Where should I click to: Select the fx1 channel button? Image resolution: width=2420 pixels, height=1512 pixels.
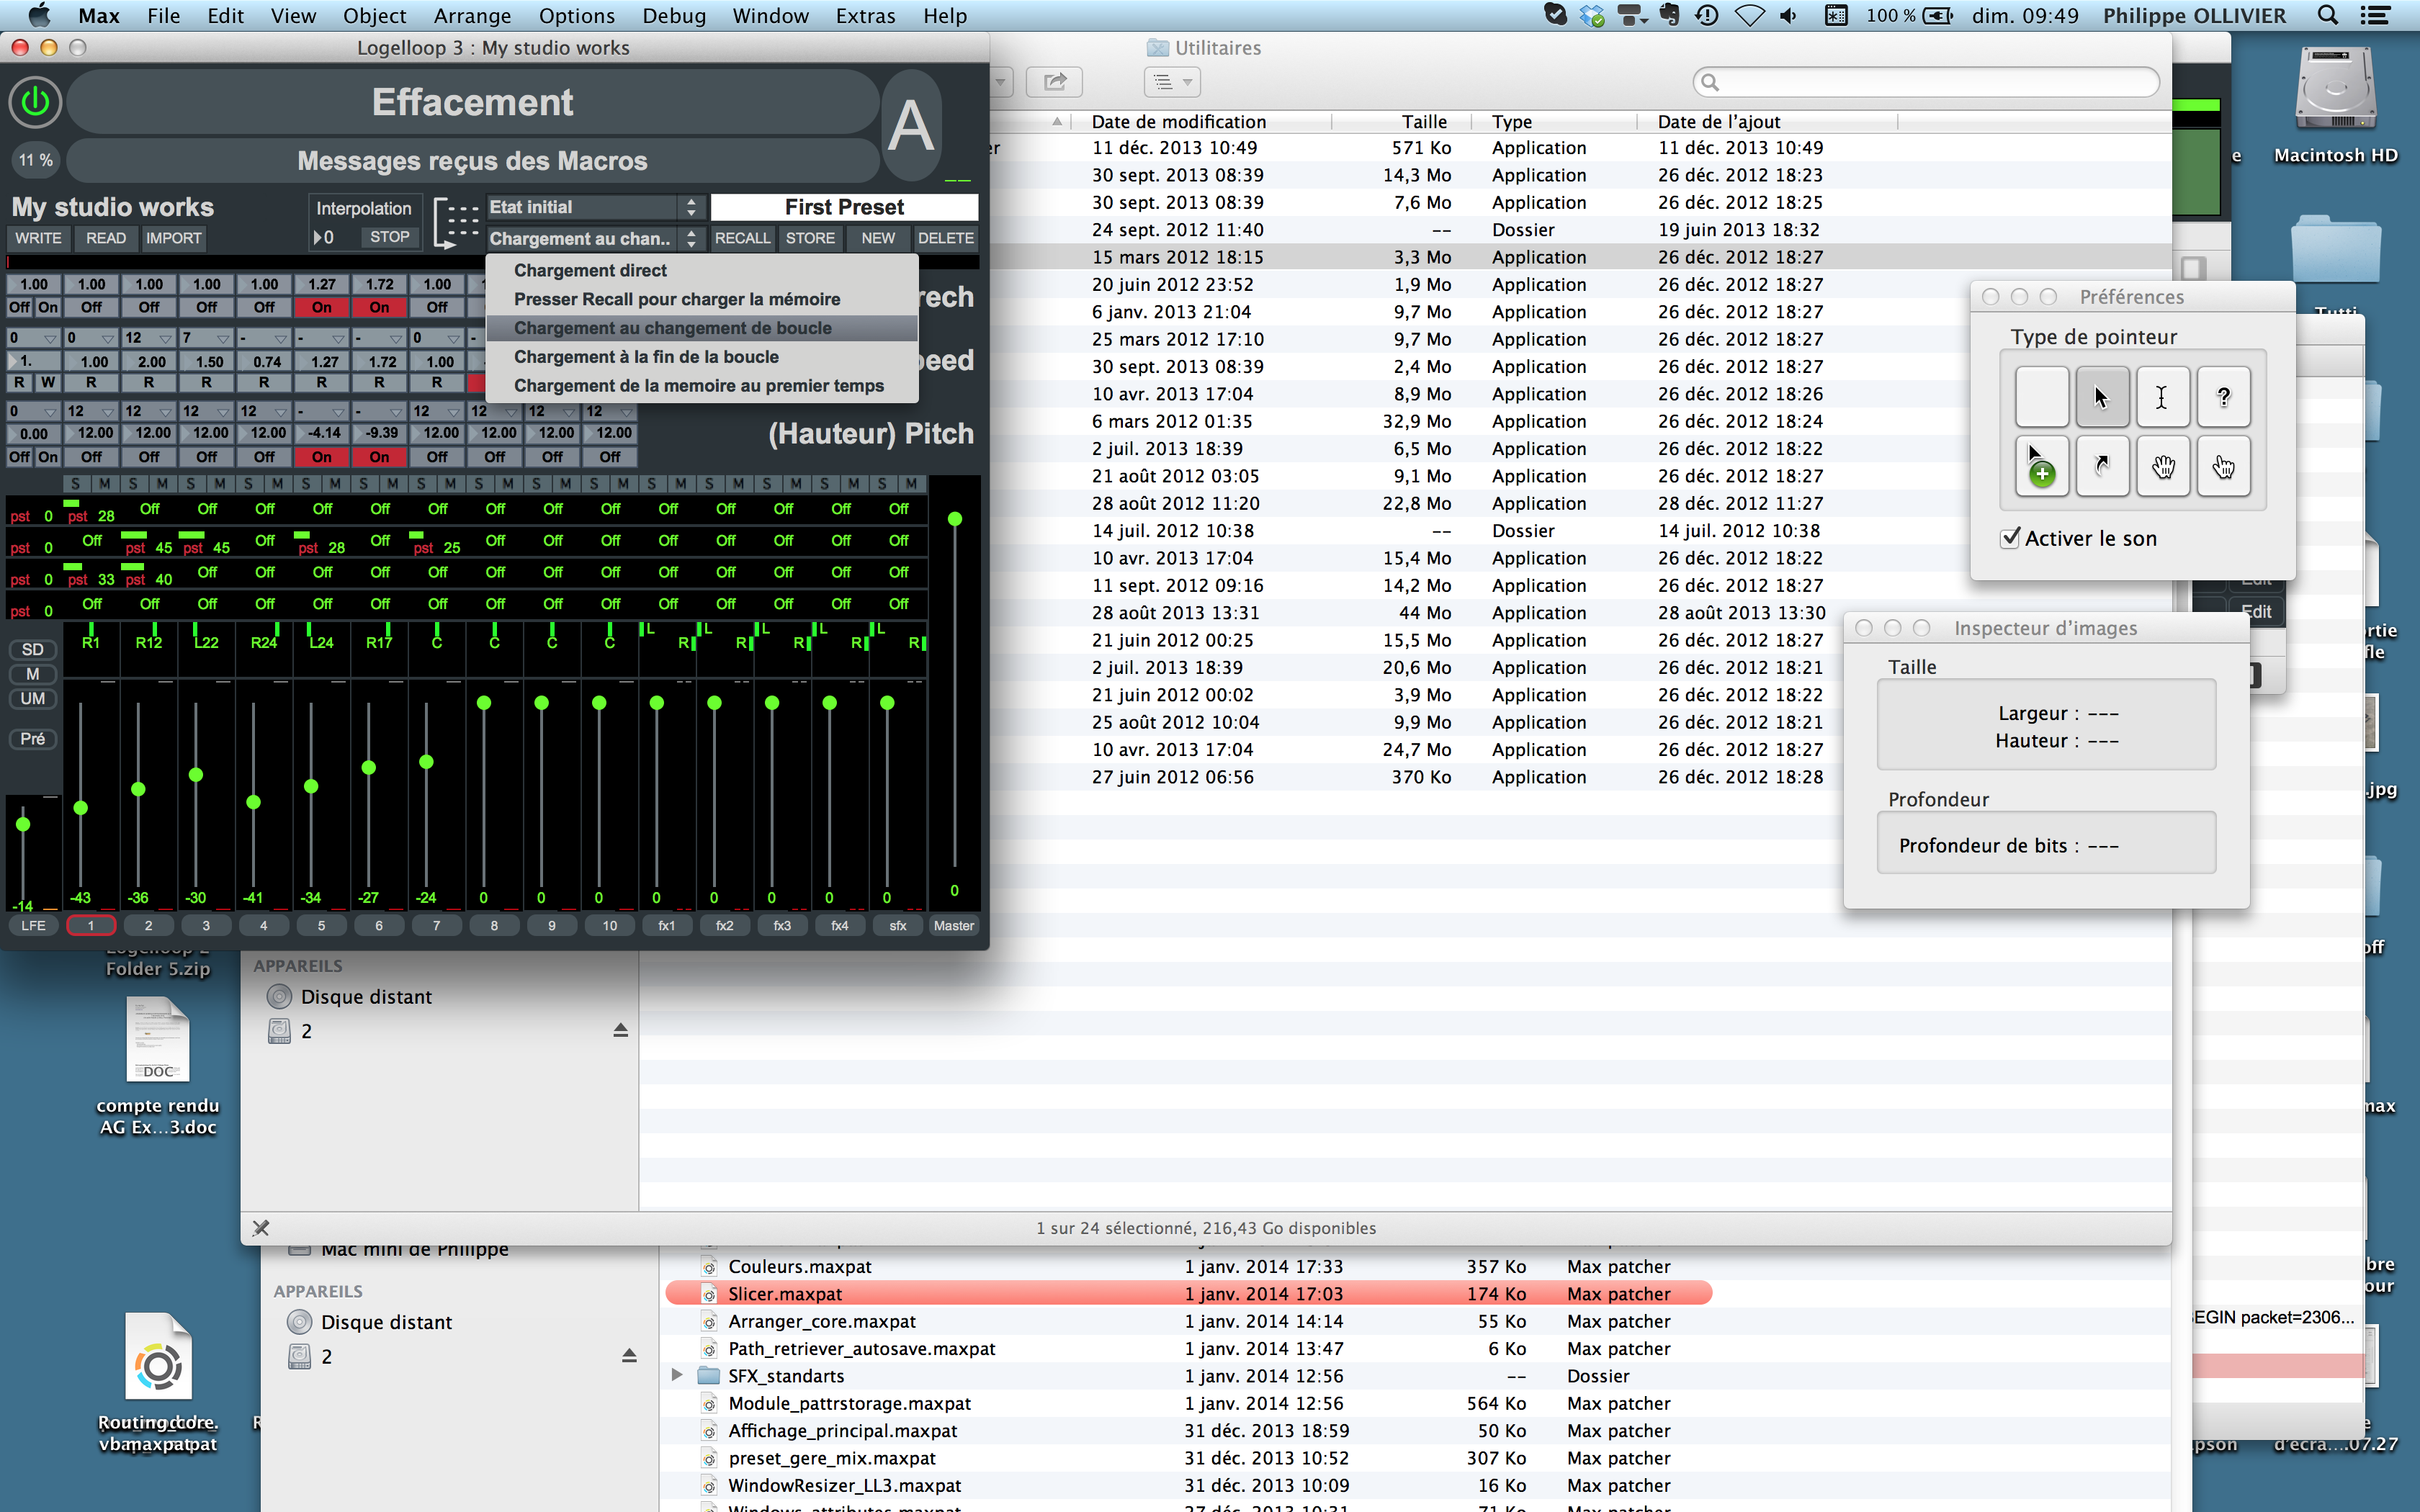[x=666, y=926]
